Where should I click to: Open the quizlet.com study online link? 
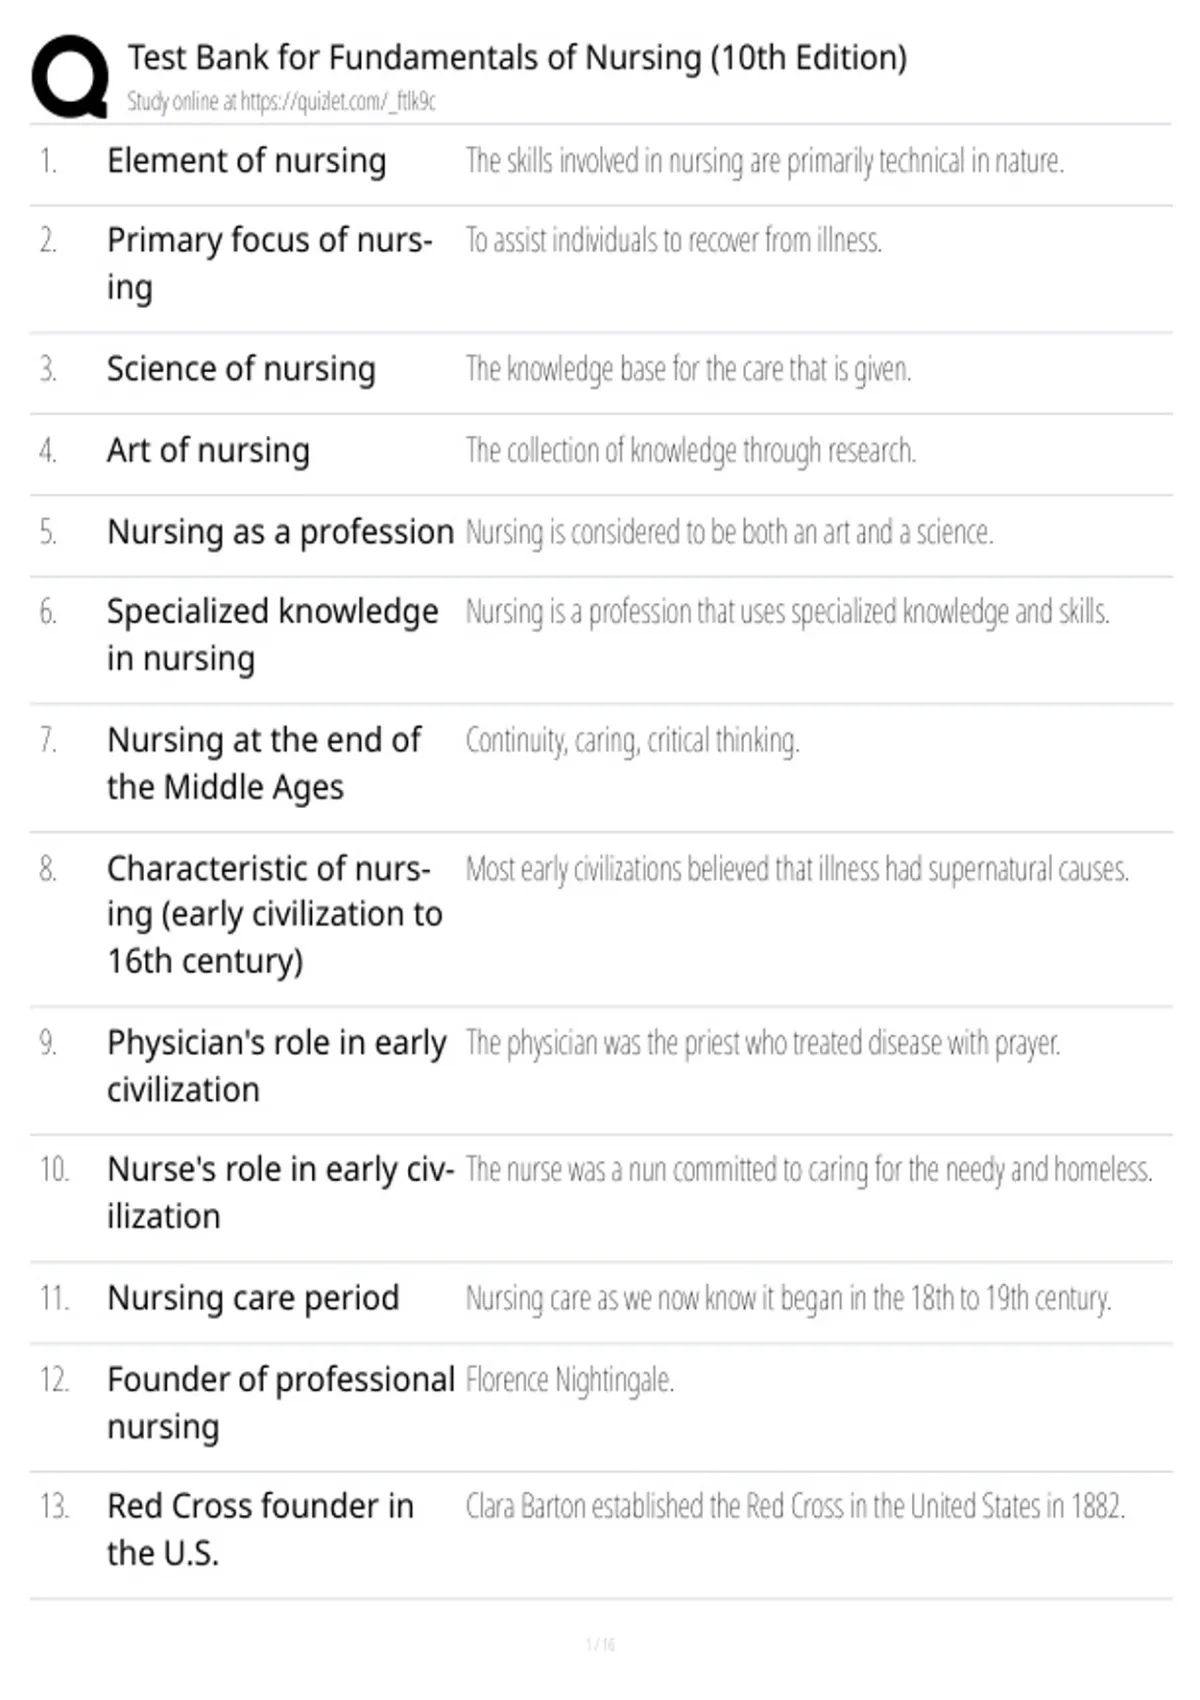(281, 101)
